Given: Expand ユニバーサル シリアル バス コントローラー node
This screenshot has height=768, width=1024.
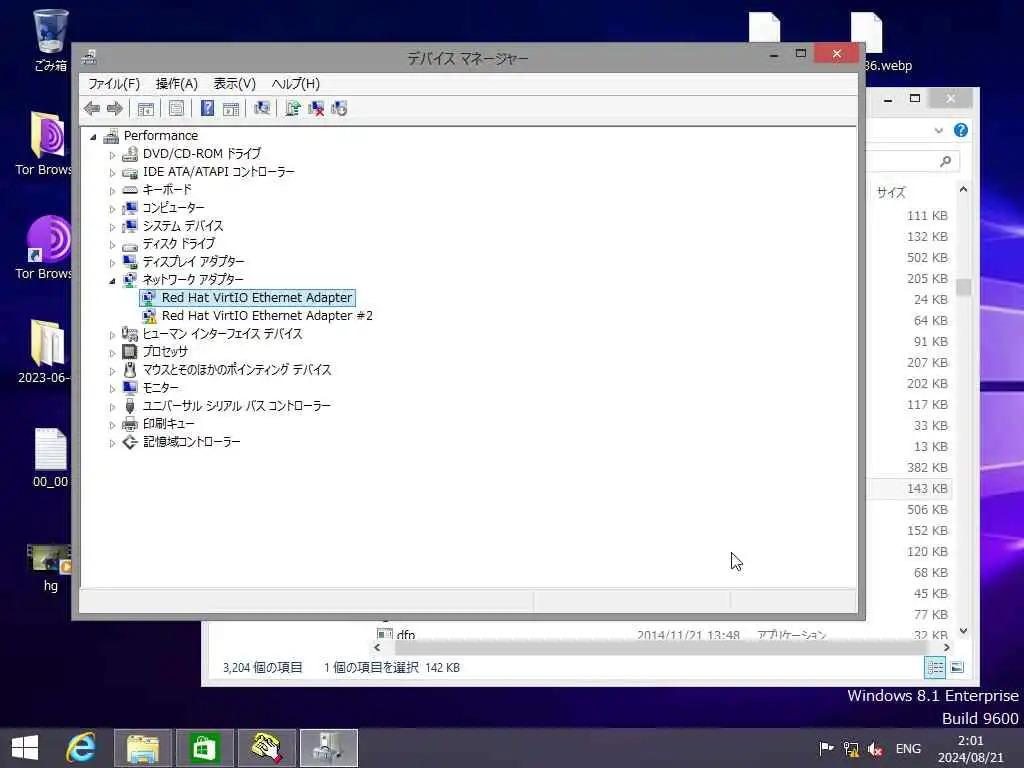Looking at the screenshot, I should (112, 407).
